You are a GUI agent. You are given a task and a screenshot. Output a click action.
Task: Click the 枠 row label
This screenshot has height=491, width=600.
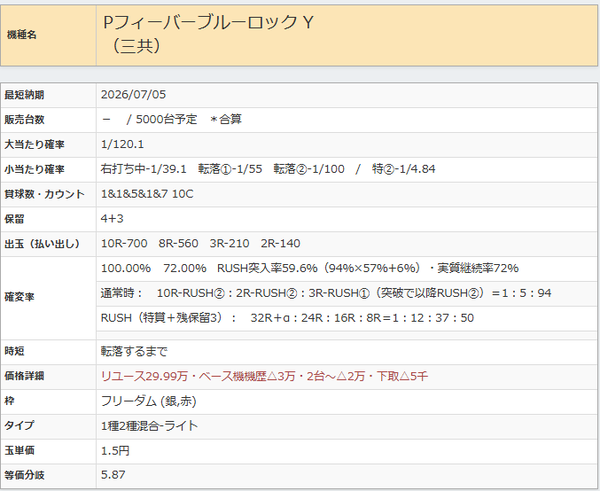pos(9,401)
